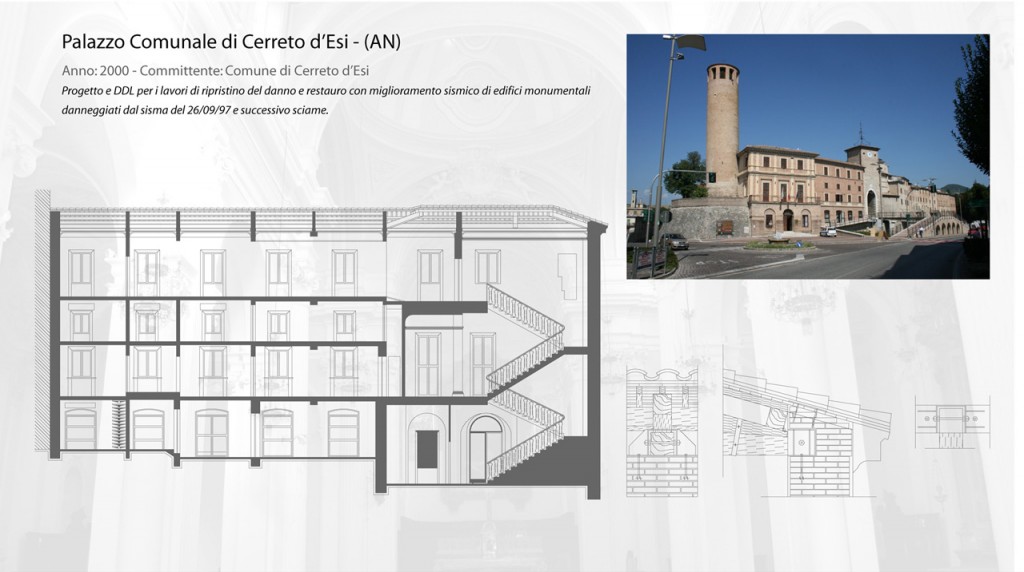Select the masonry wall detail drawing
Viewport: 1024px width, 572px height.
point(662,432)
